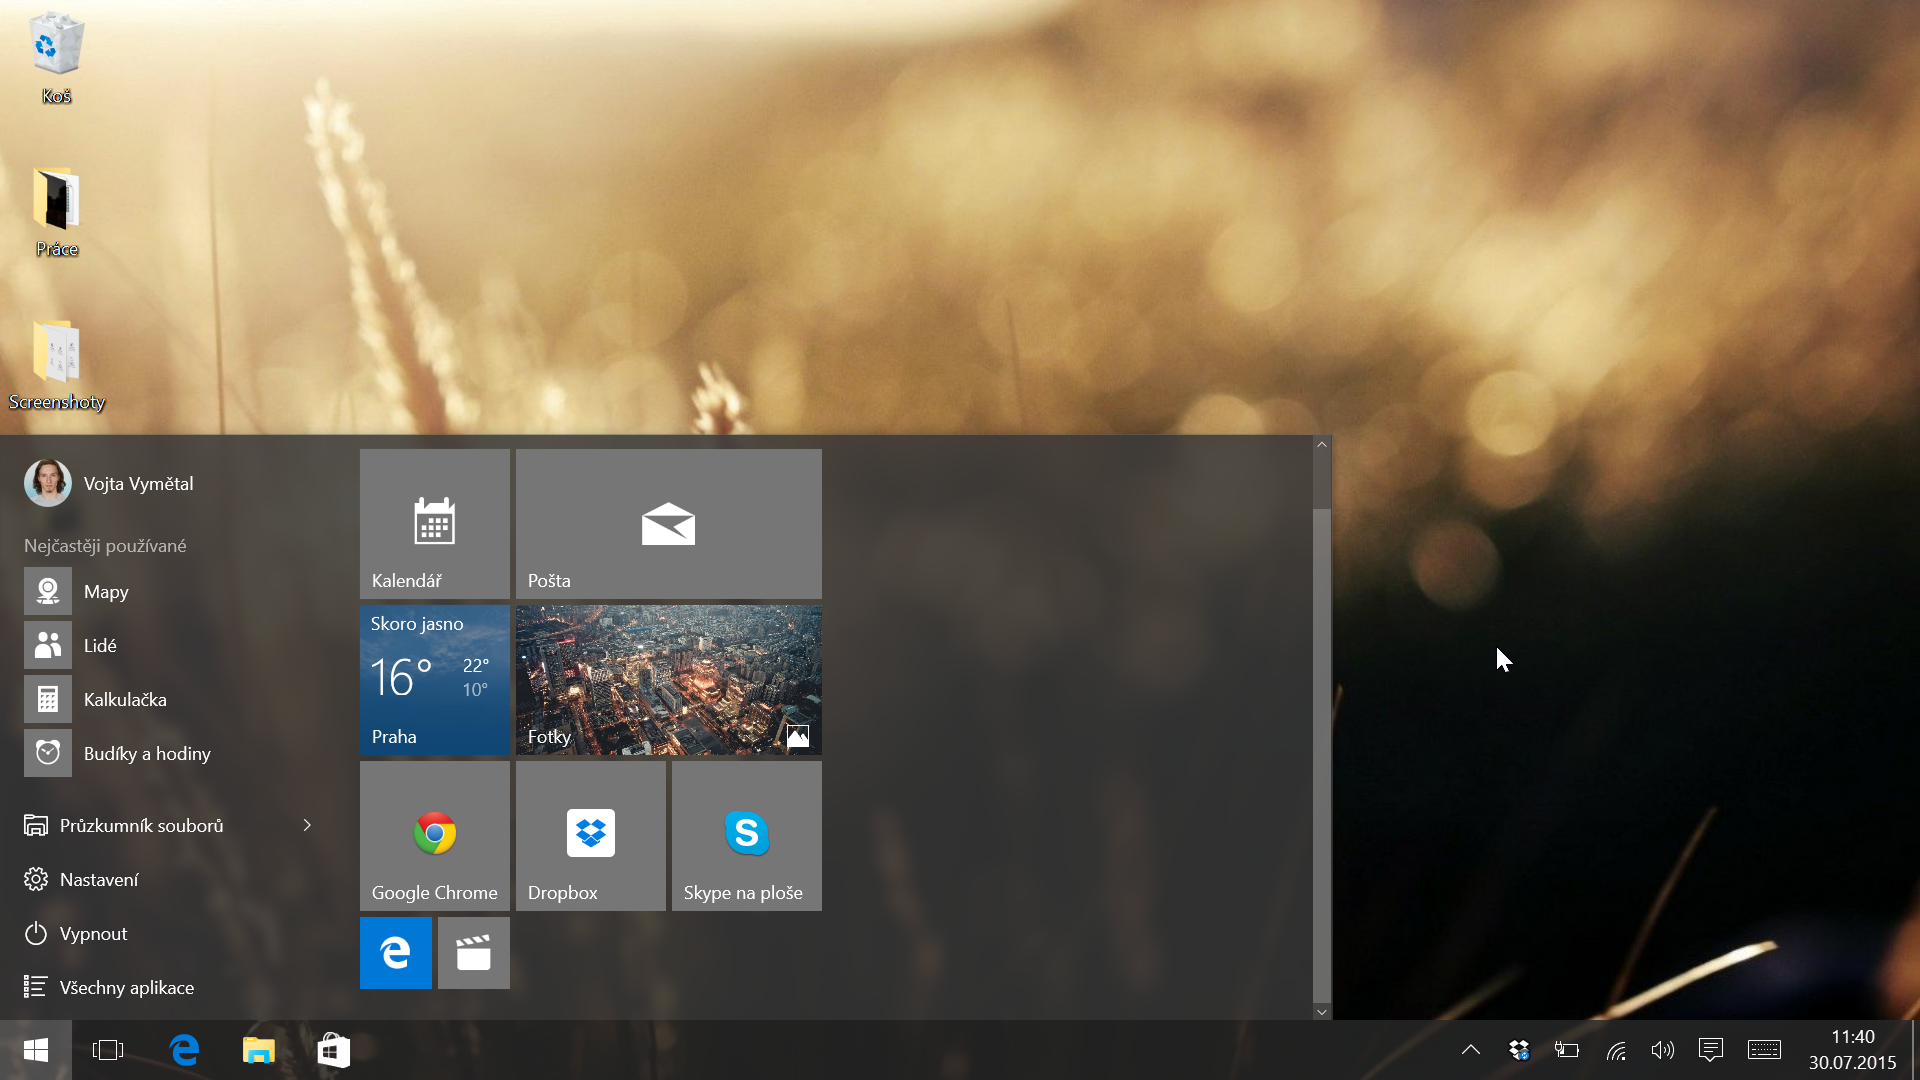Screen dimensions: 1920x1080
Task: Open Kalkulačka from most used
Action: pyautogui.click(x=124, y=699)
